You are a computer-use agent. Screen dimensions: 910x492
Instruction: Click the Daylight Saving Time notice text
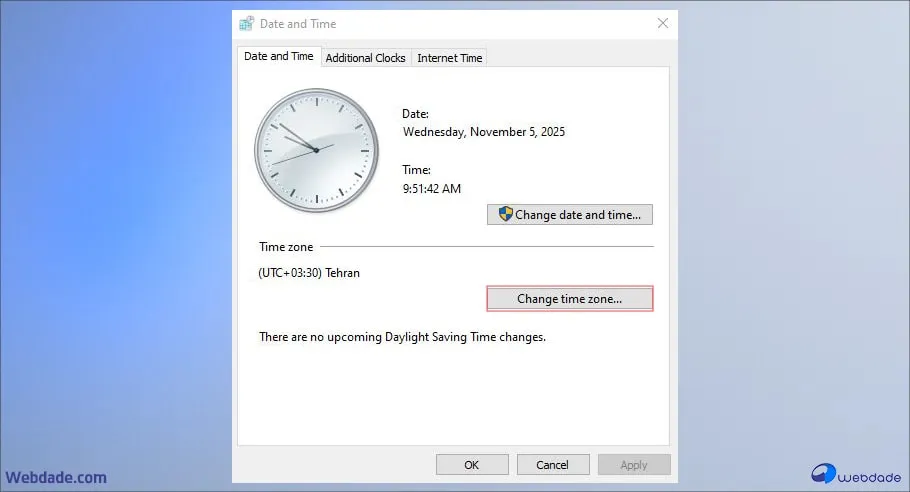point(402,337)
